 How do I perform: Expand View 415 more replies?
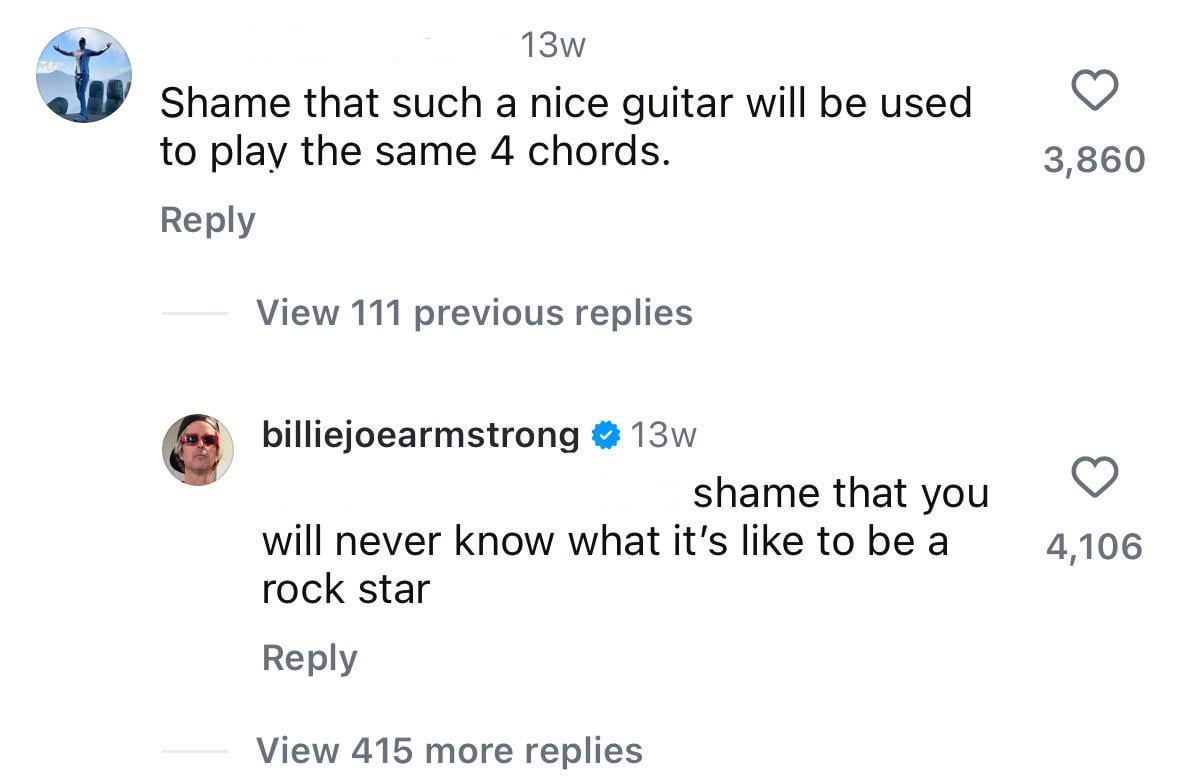point(449,750)
